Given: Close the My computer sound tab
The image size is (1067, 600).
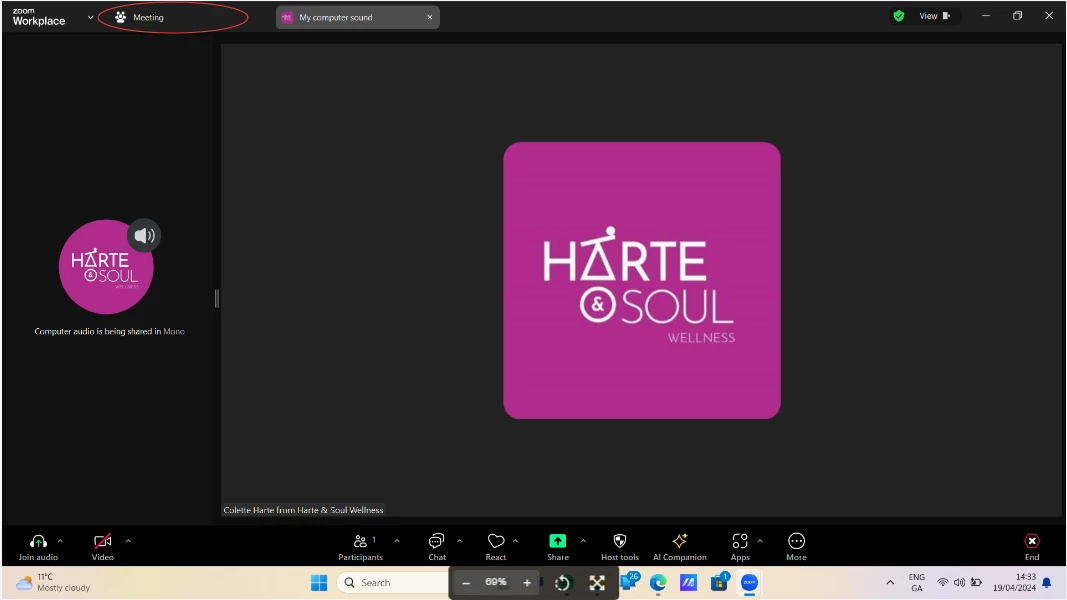Looking at the screenshot, I should coord(430,18).
